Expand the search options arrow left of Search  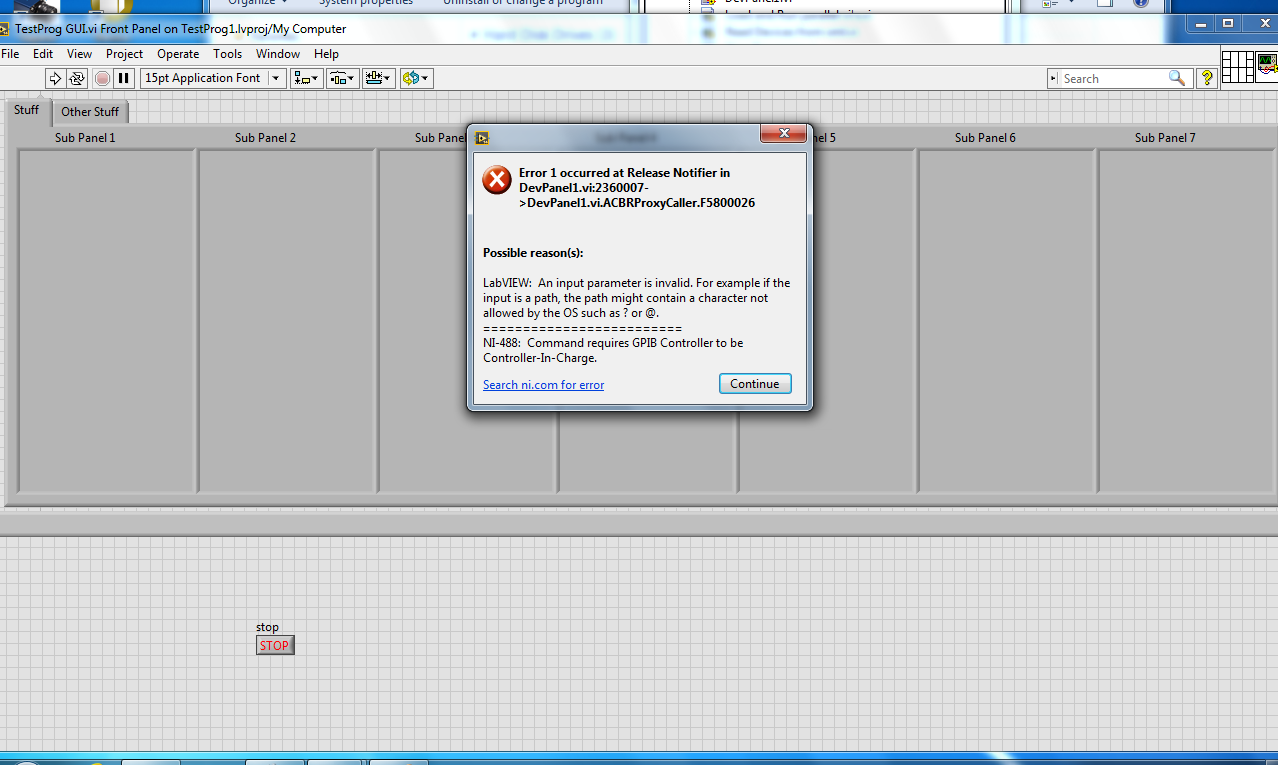[1055, 78]
